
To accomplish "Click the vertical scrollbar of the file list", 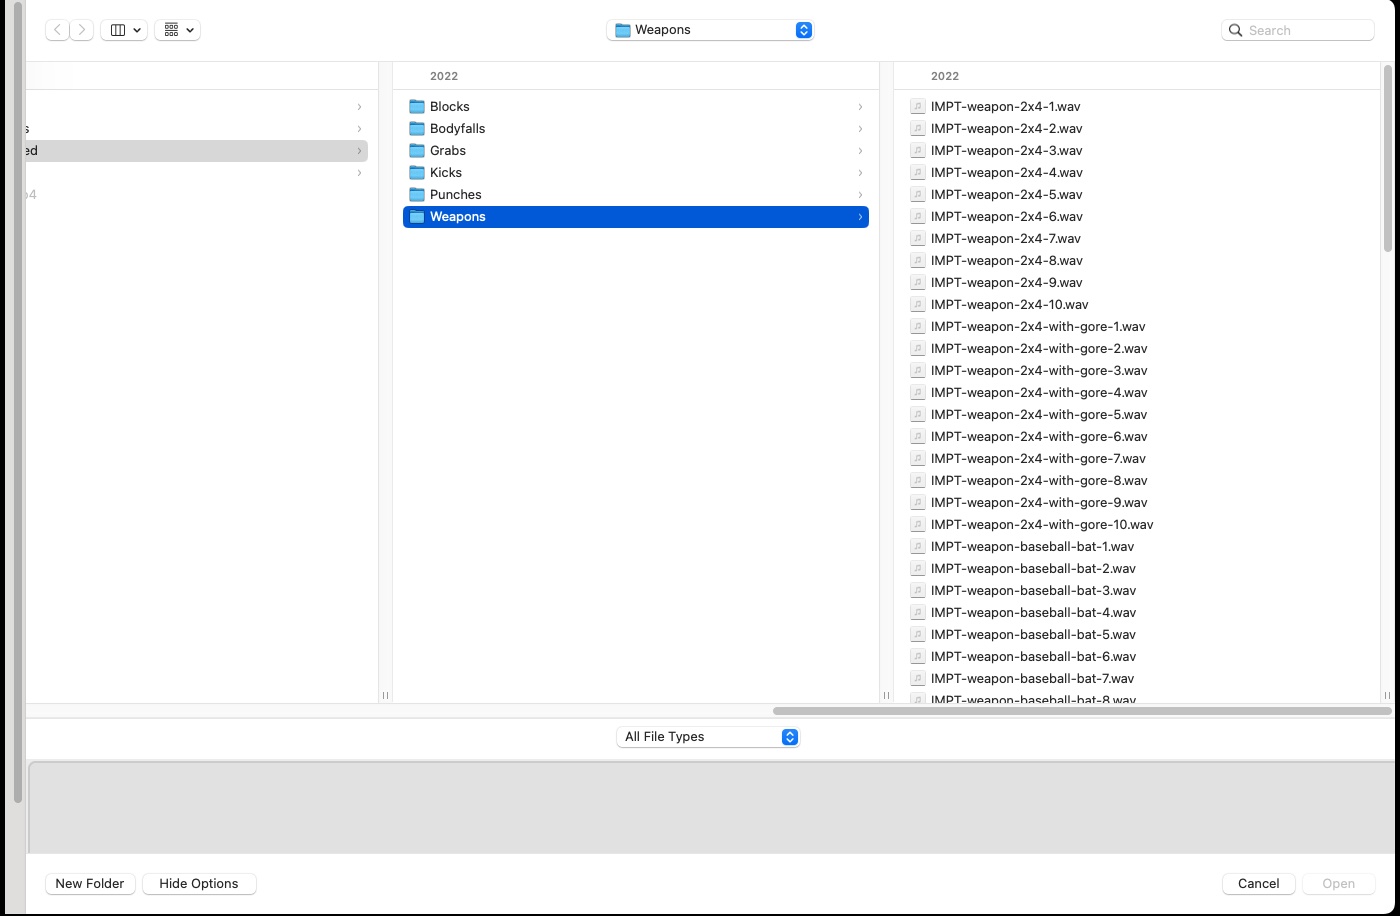I will pos(1387,158).
